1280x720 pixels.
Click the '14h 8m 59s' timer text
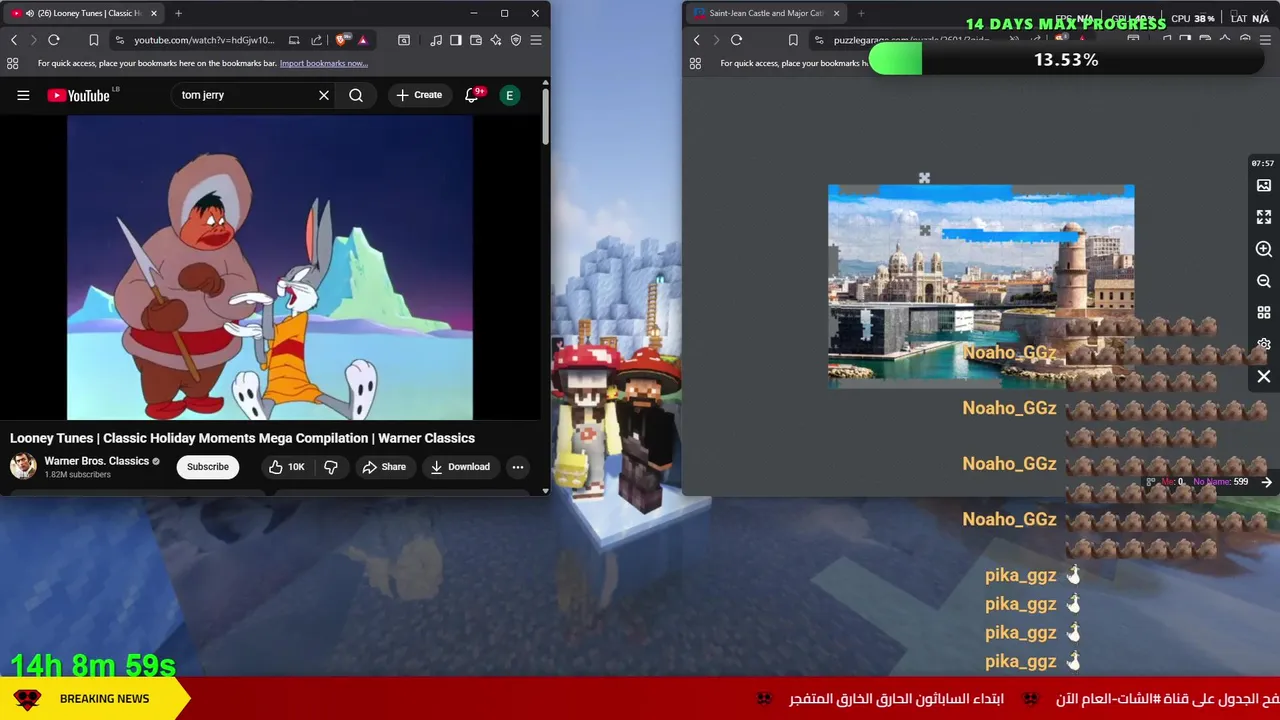(93, 665)
